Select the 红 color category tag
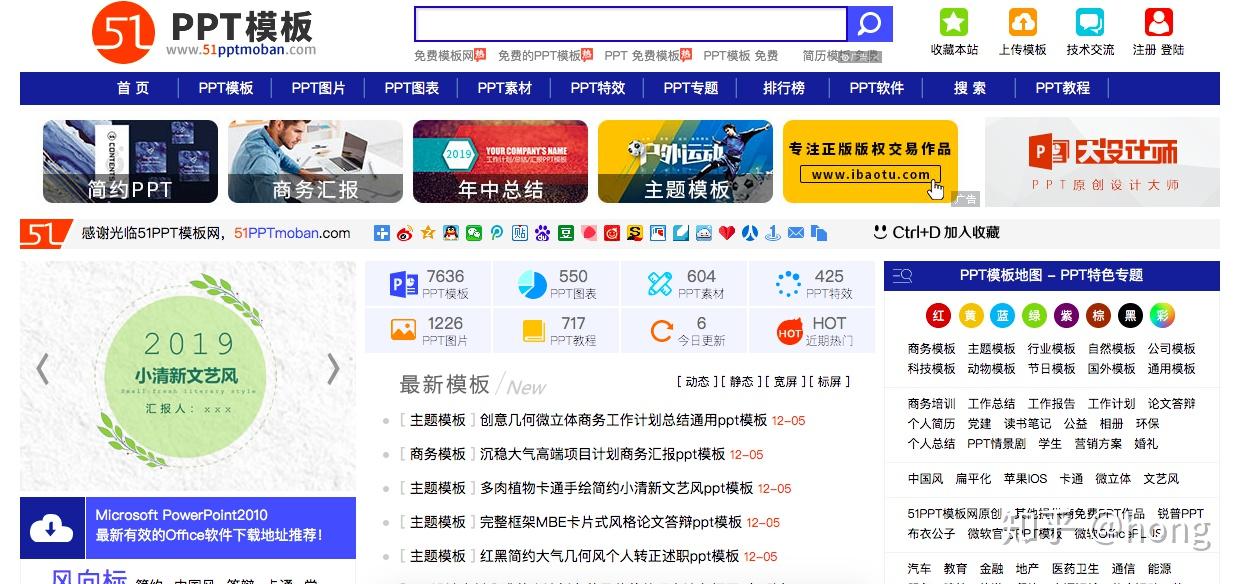 938,315
